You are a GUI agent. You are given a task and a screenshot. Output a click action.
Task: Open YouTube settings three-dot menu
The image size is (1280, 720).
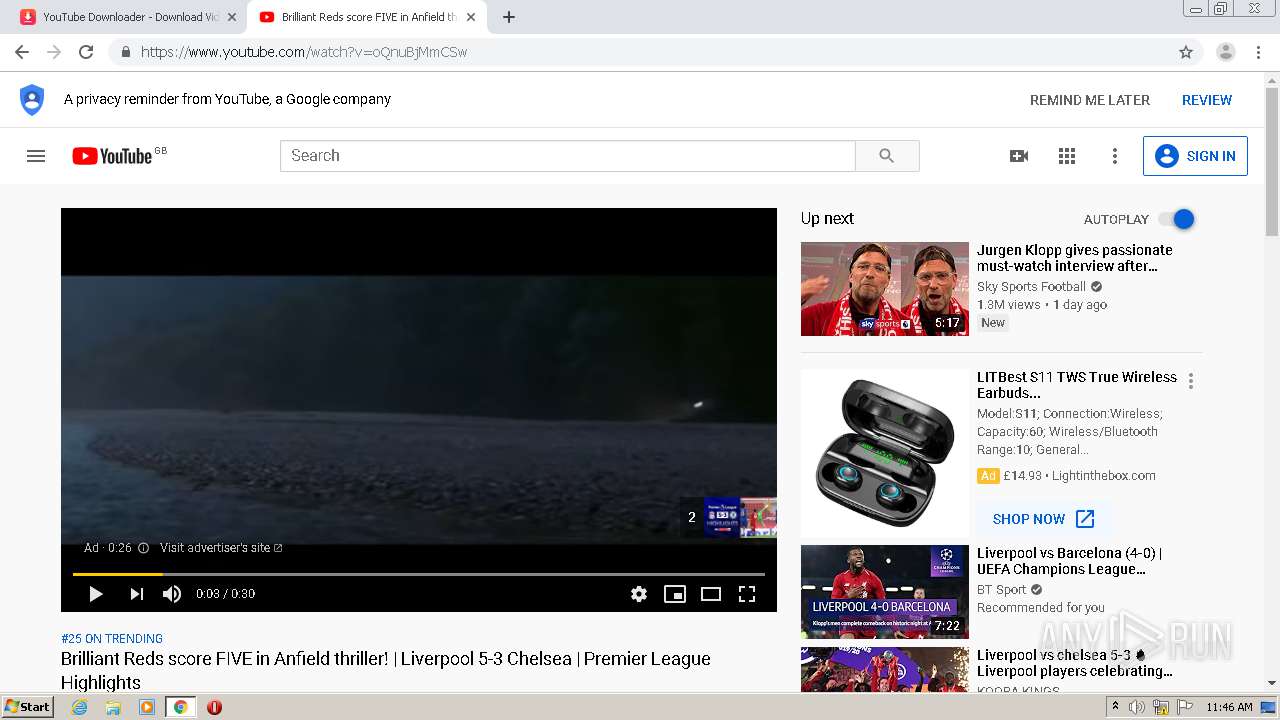pos(1115,156)
